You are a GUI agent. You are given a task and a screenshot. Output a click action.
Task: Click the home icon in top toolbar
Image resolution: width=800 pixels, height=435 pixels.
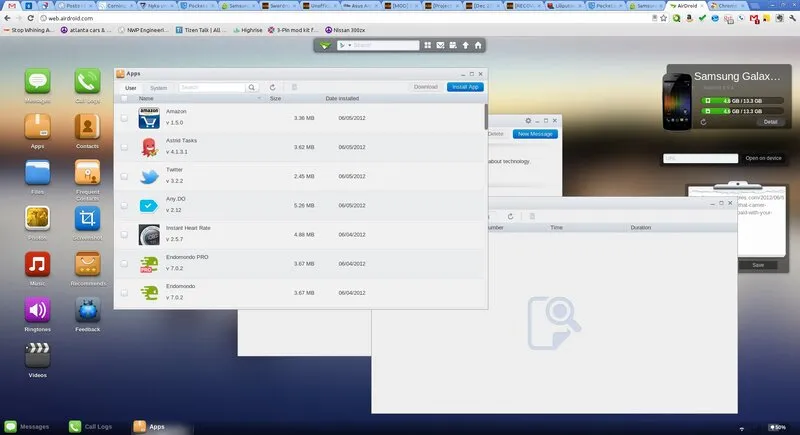point(478,45)
